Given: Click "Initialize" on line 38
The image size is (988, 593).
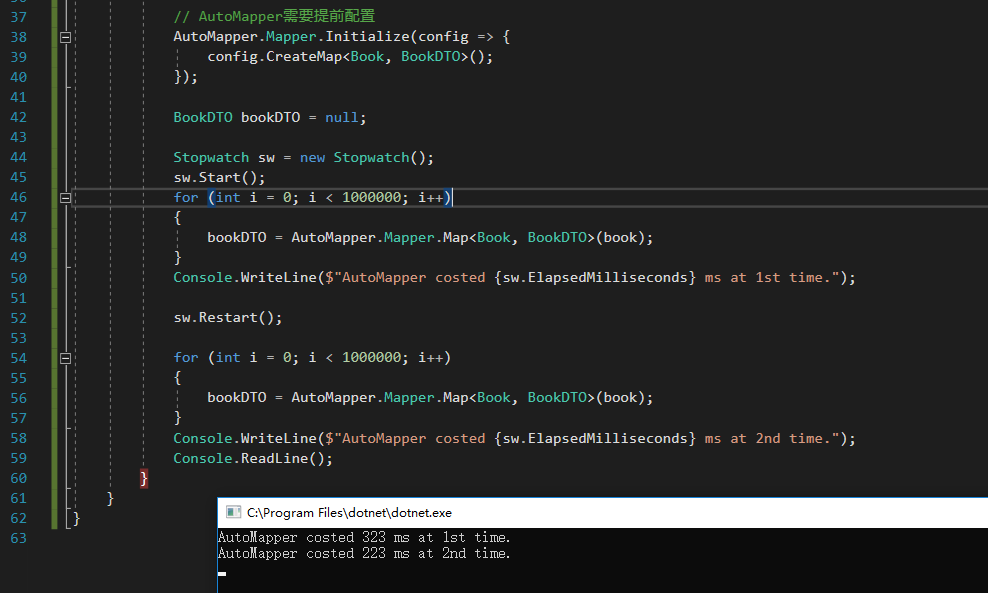Looking at the screenshot, I should [x=367, y=37].
